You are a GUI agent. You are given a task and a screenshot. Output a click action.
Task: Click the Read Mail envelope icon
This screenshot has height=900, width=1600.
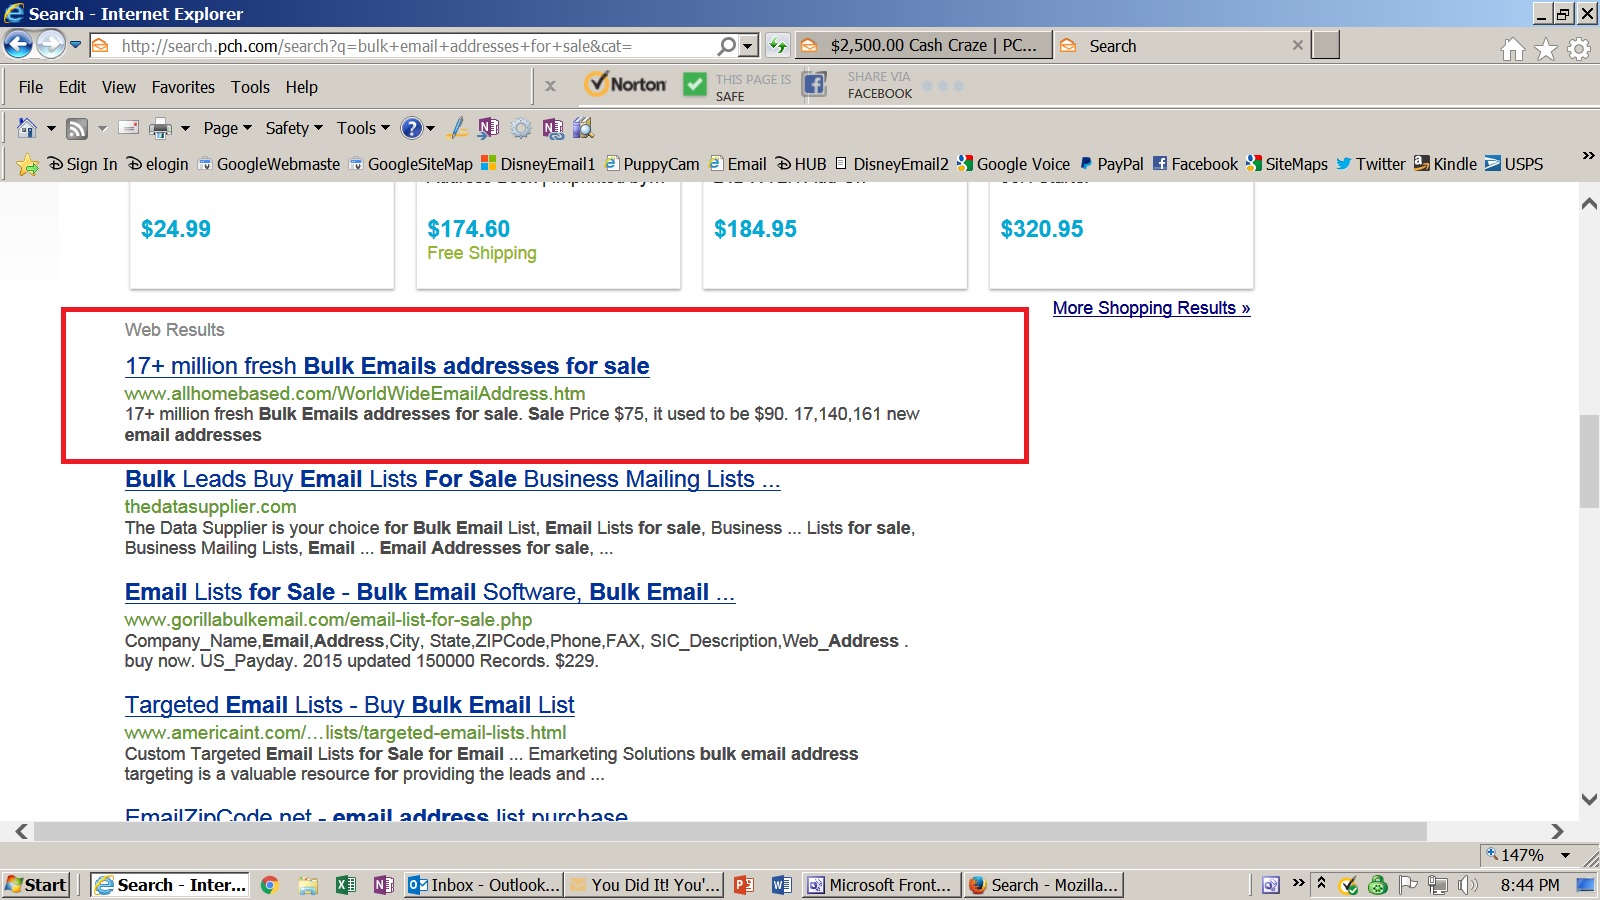pyautogui.click(x=128, y=128)
